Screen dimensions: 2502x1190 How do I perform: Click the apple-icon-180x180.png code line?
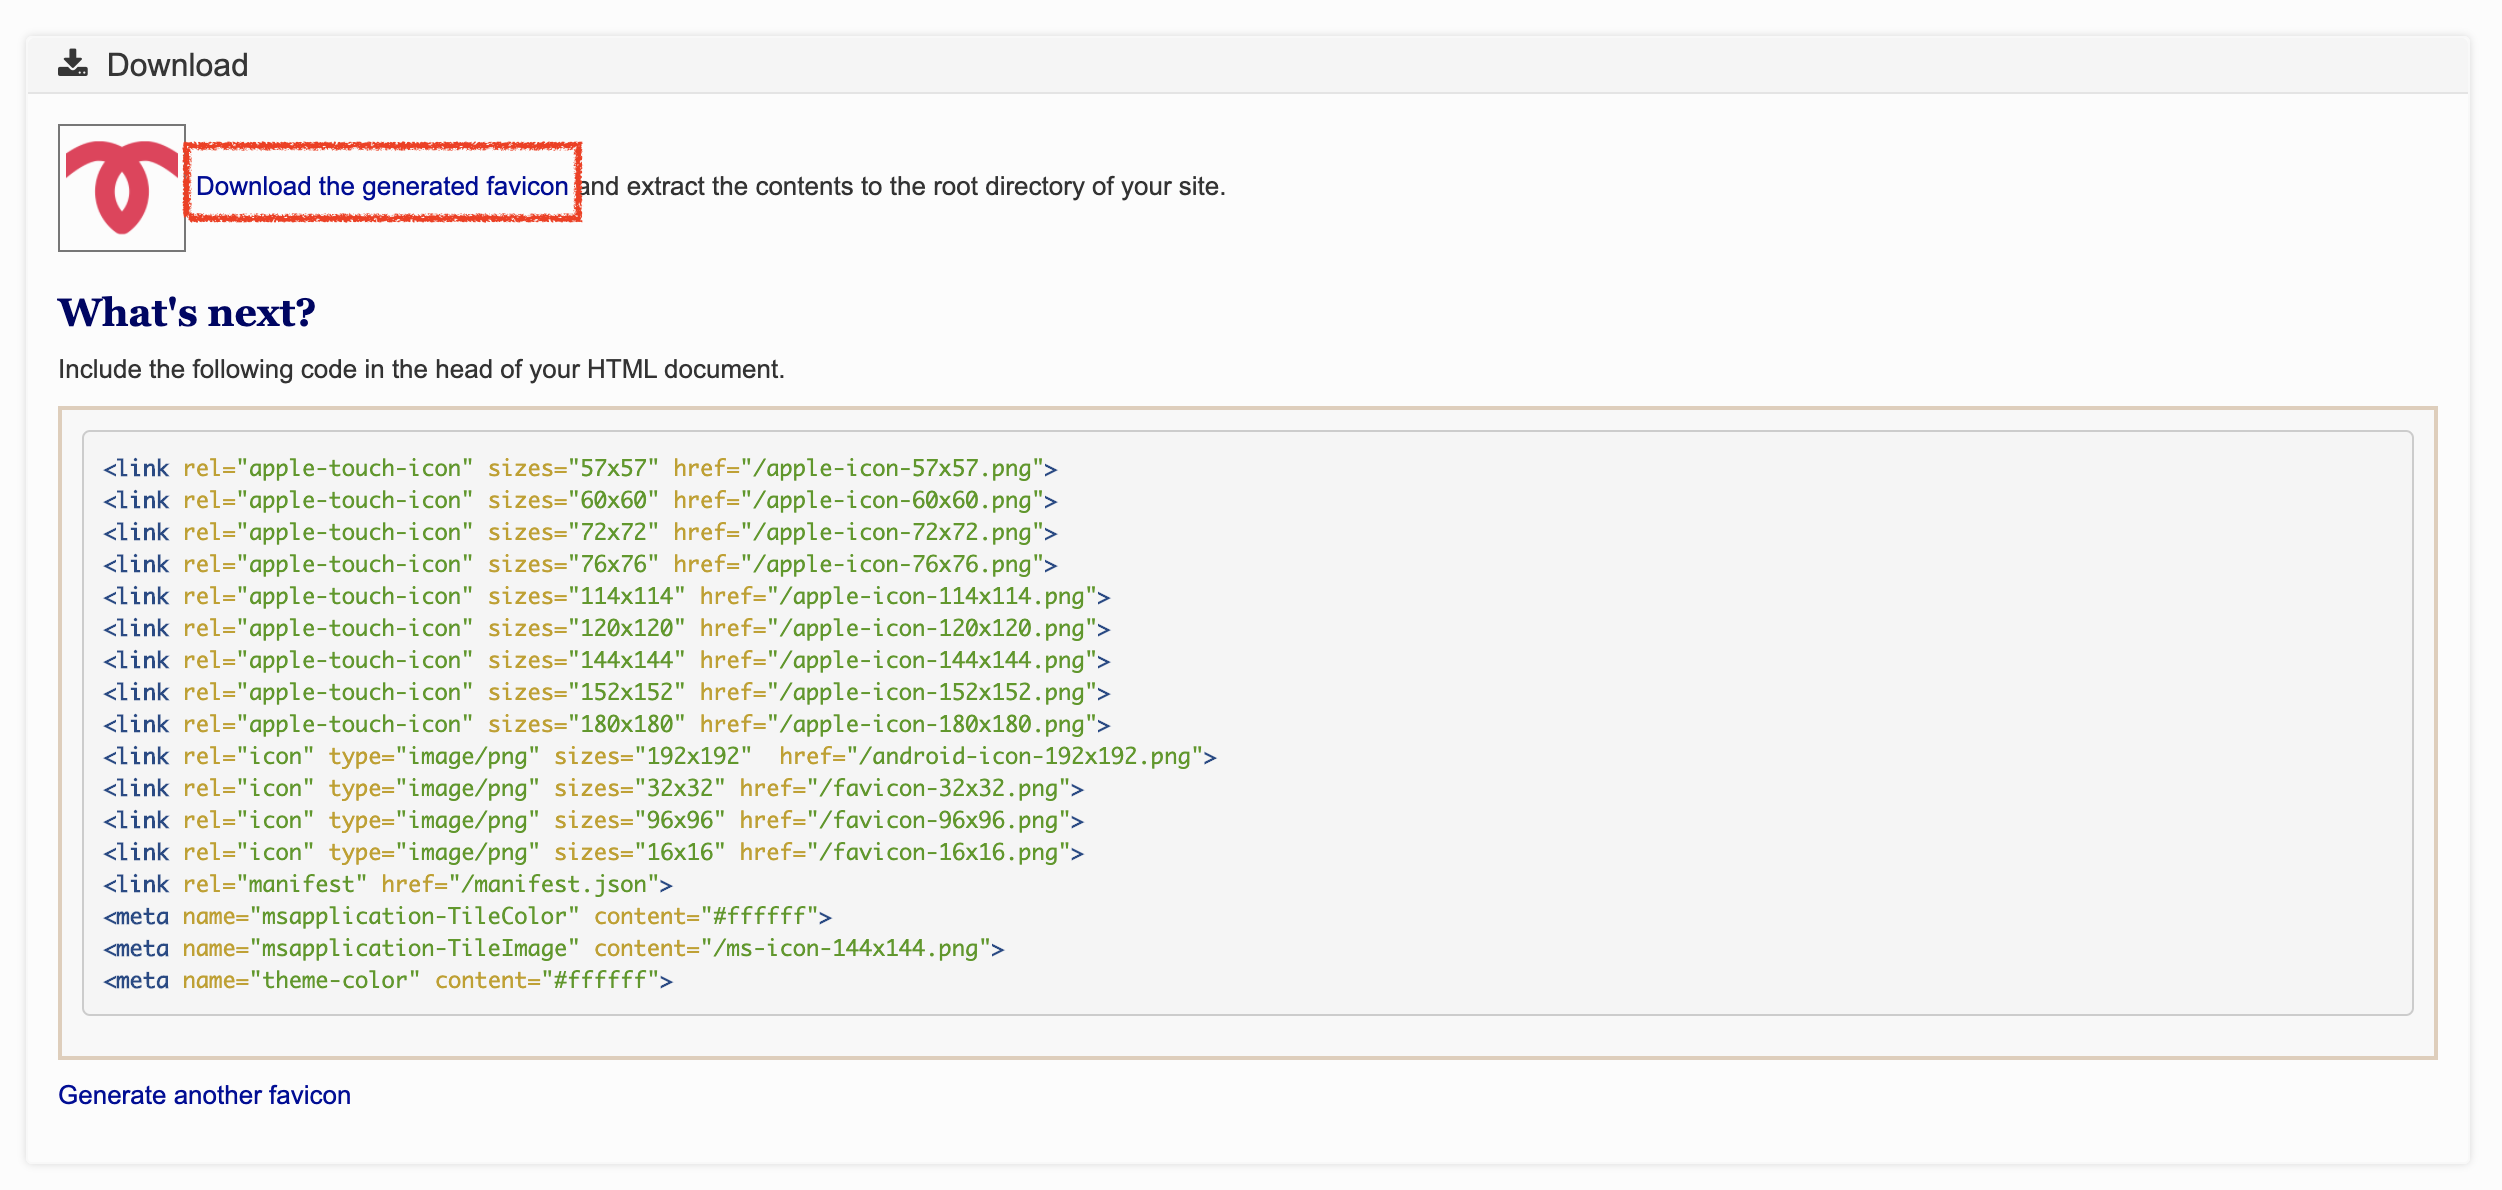pyautogui.click(x=606, y=724)
